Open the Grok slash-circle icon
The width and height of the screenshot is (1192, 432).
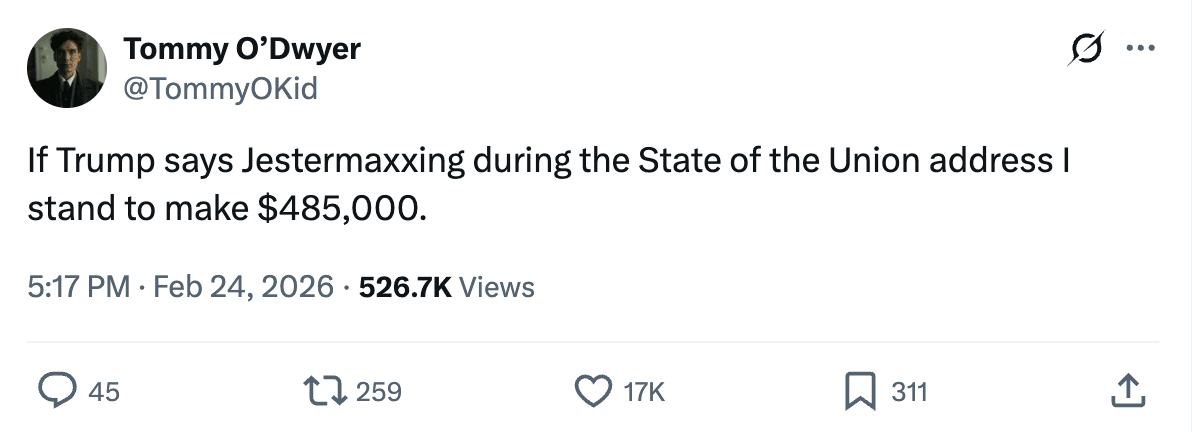[x=1086, y=48]
